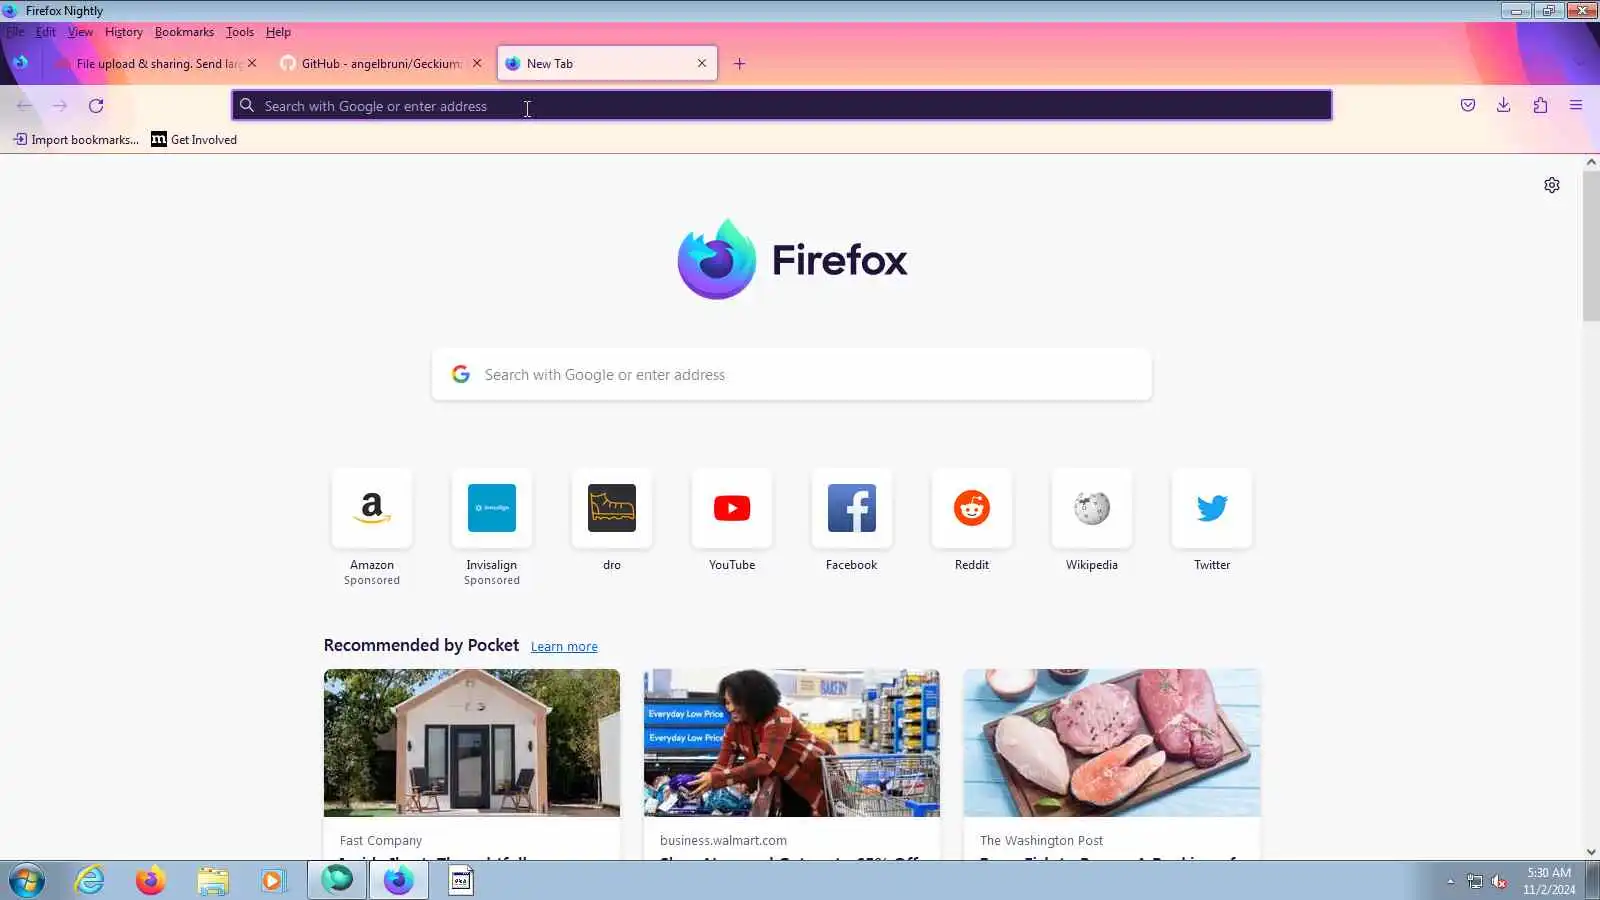Click Learn more link beside Pocket
The width and height of the screenshot is (1600, 900).
pyautogui.click(x=564, y=647)
